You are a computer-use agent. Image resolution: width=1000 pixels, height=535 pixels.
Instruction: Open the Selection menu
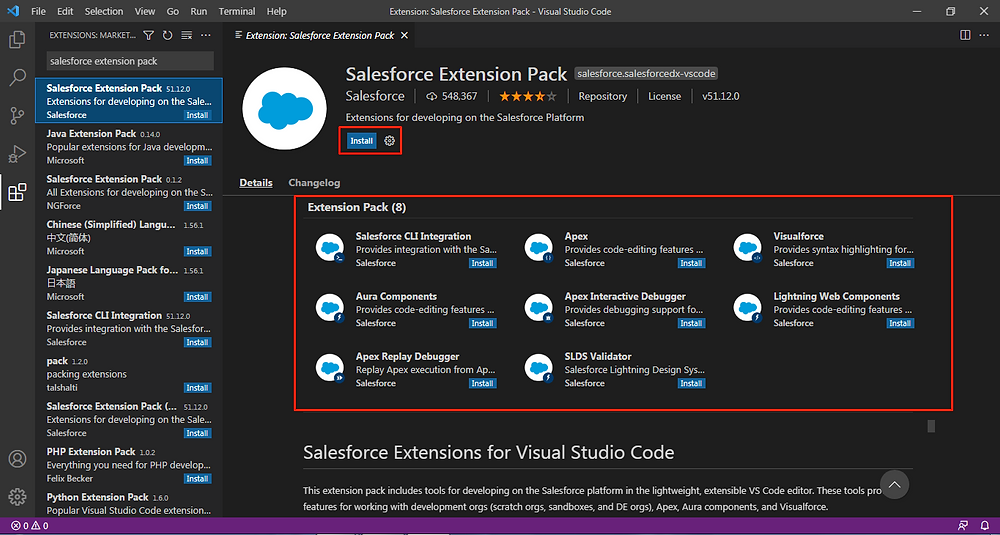pyautogui.click(x=103, y=11)
